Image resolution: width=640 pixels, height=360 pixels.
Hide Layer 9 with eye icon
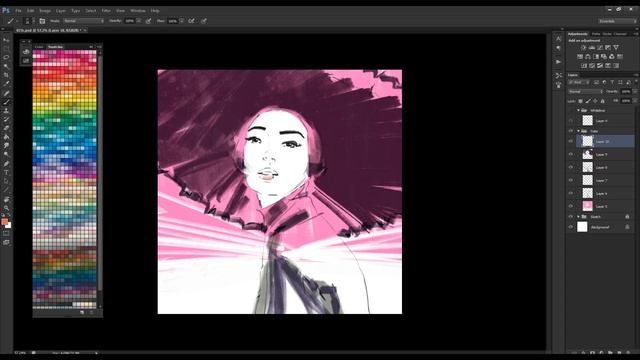571,154
